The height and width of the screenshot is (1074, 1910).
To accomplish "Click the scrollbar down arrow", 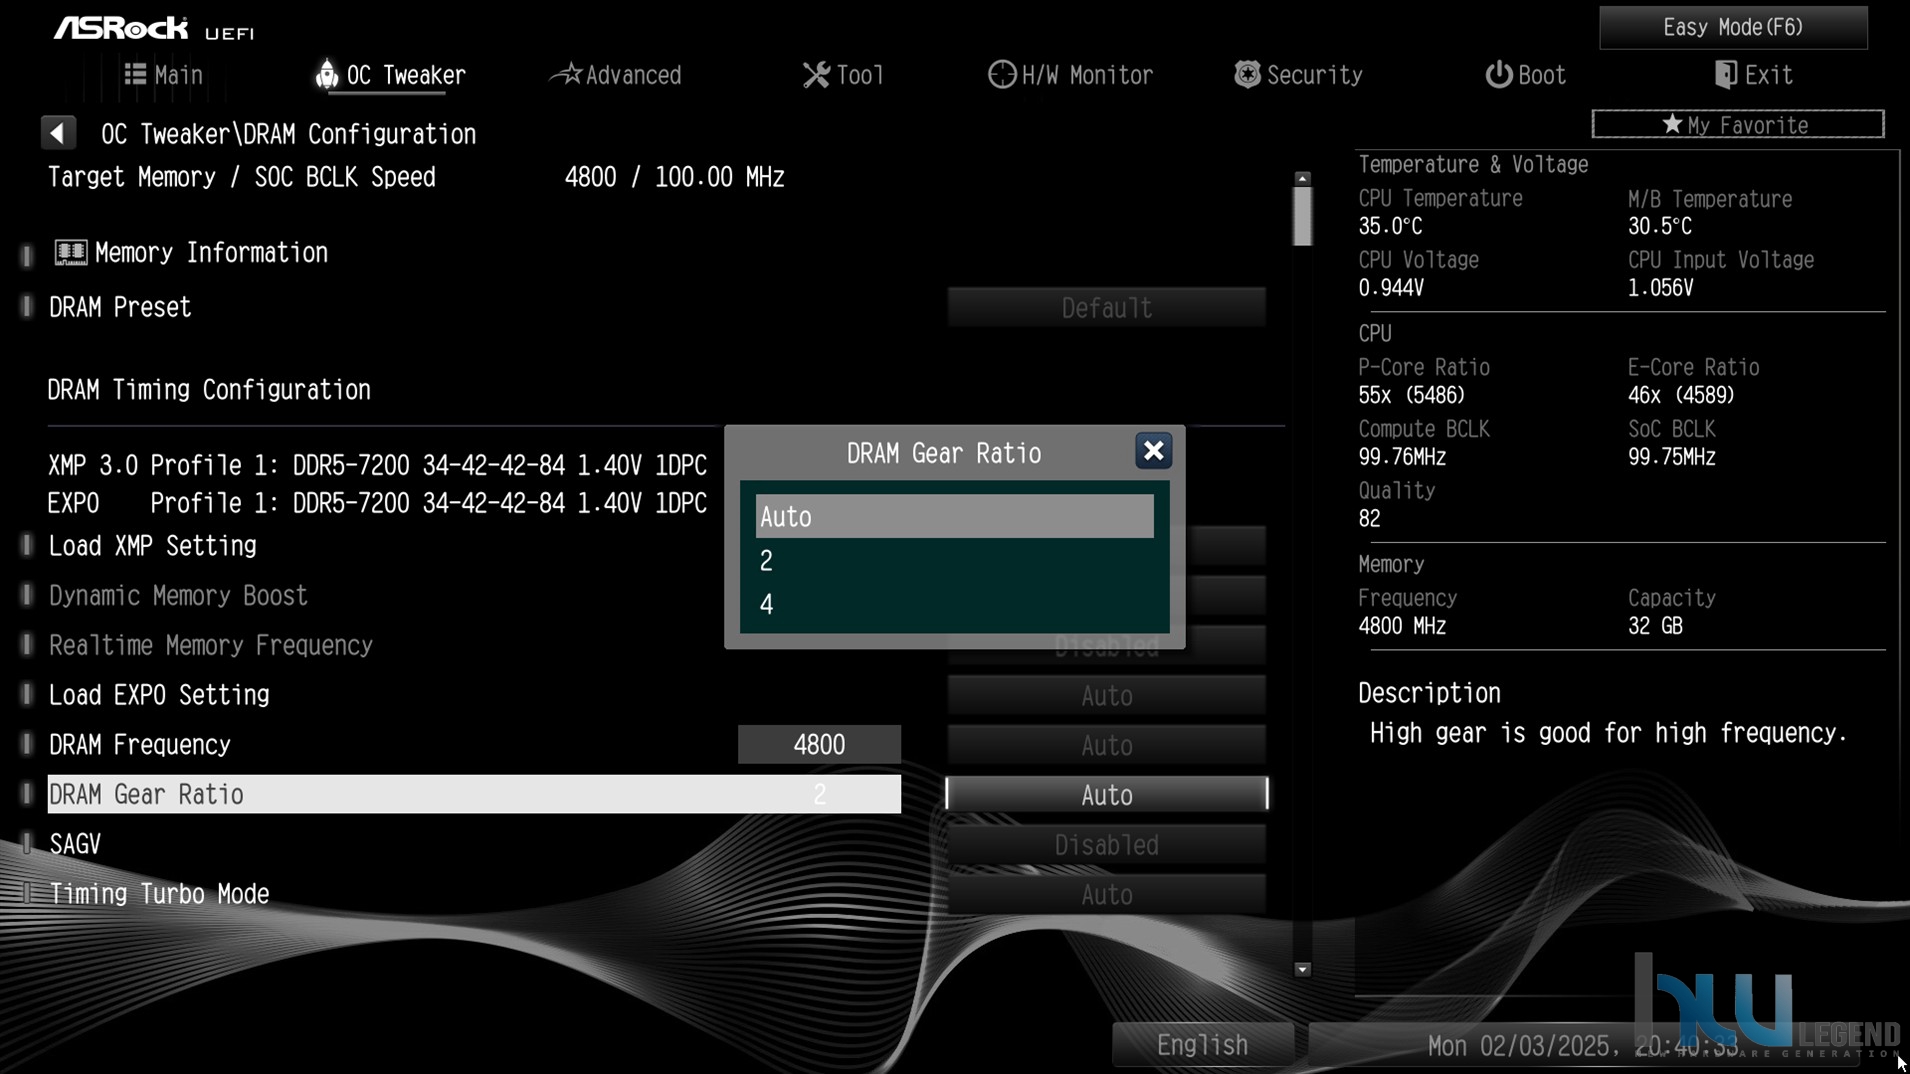I will pos(1302,969).
